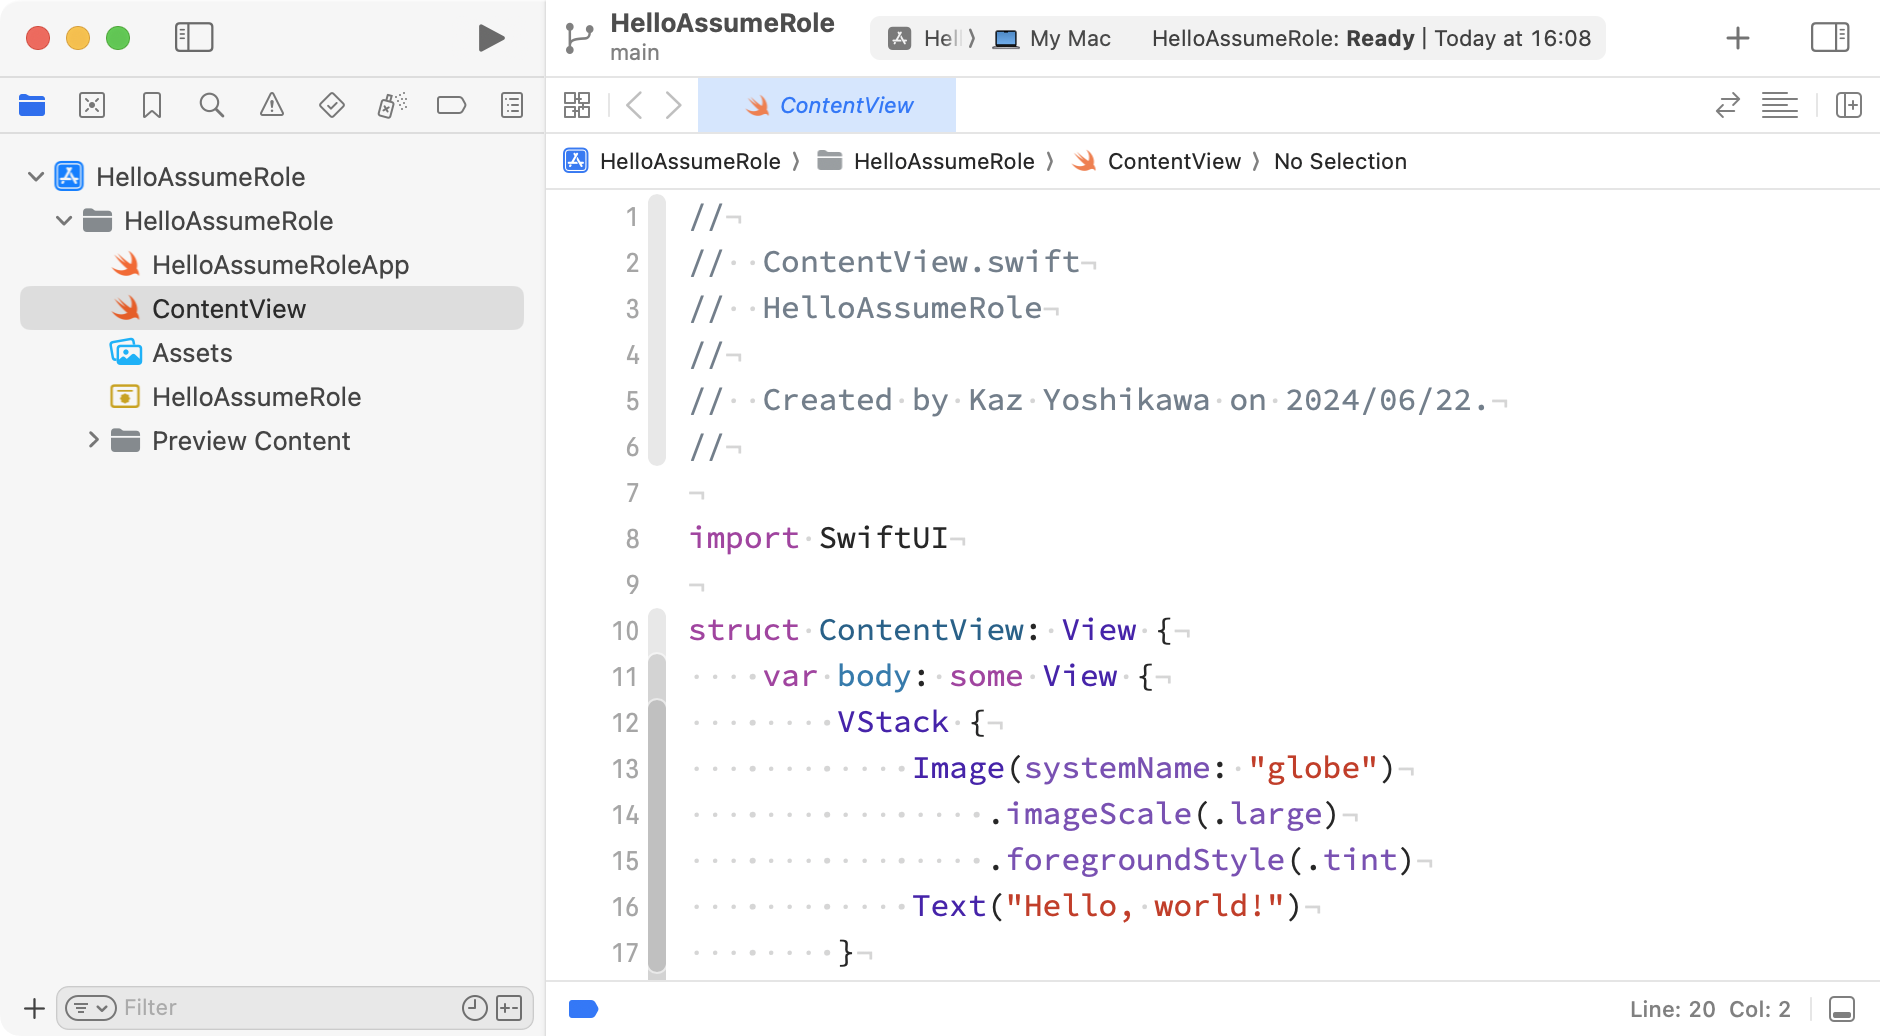Open the Report navigator
Image resolution: width=1880 pixels, height=1036 pixels.
tap(512, 105)
